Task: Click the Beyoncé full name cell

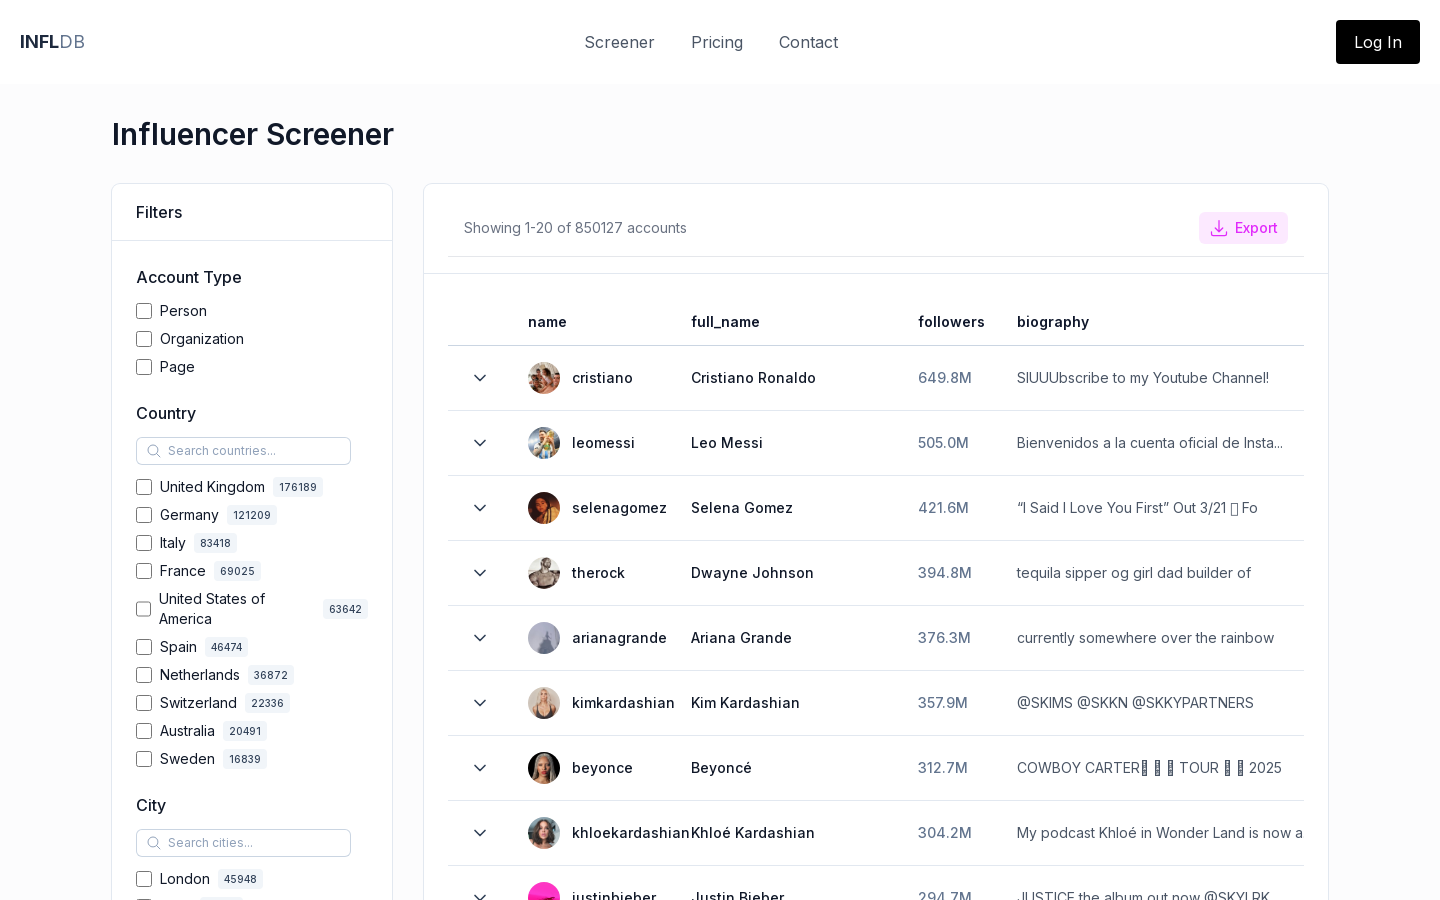Action: coord(721,768)
